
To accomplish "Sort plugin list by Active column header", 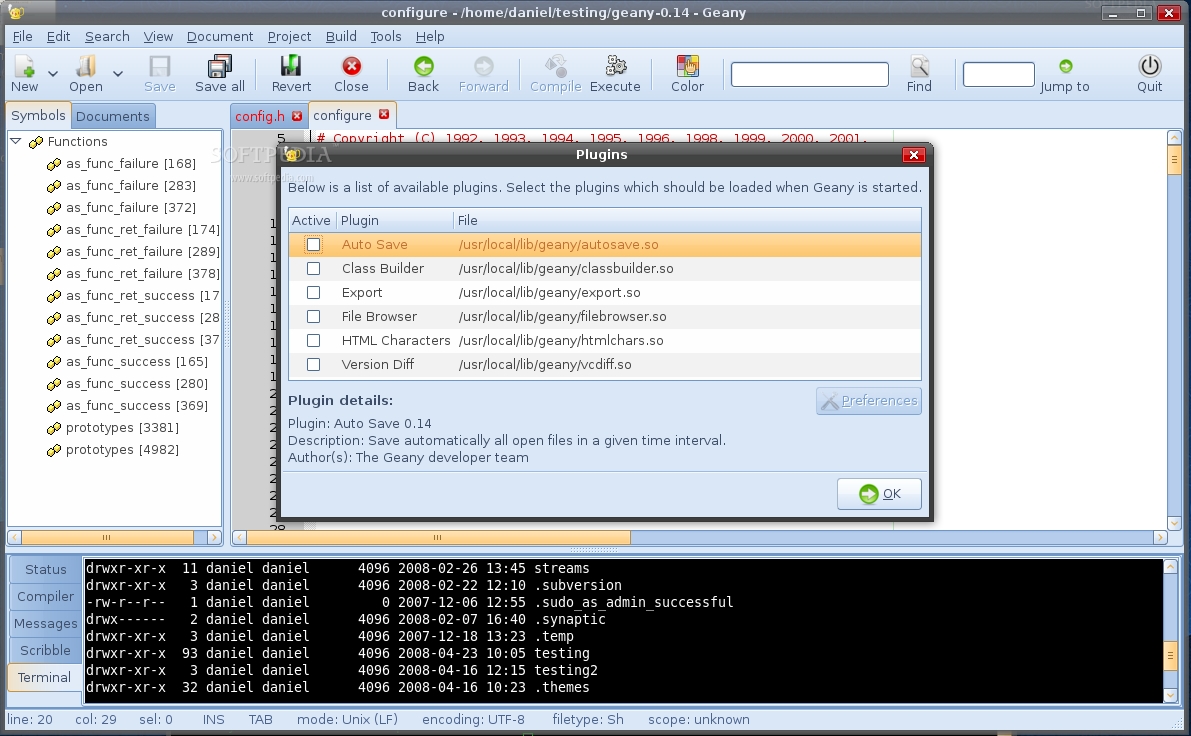I will [311, 220].
